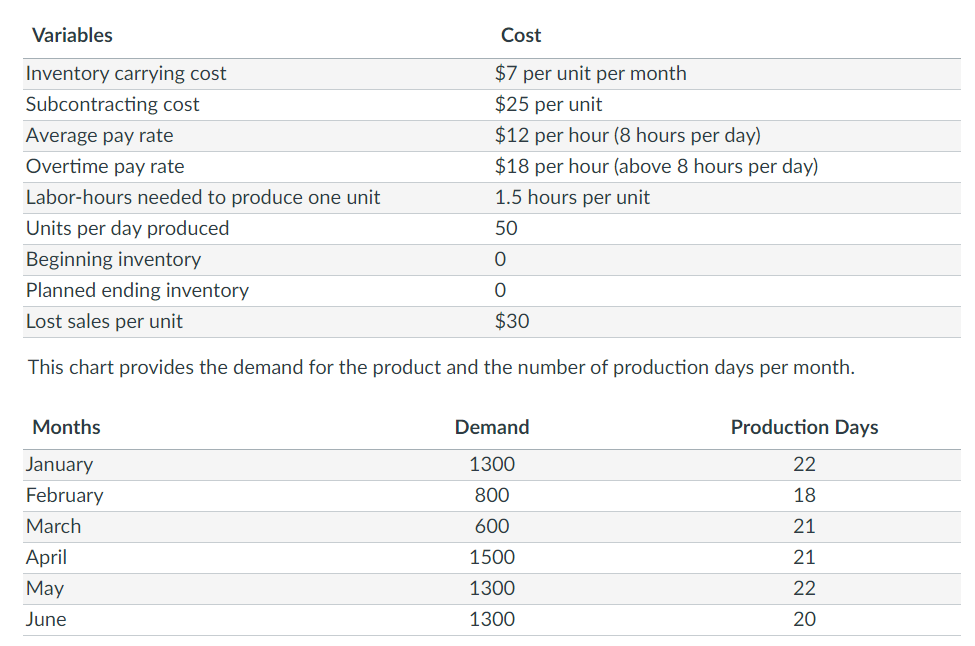This screenshot has height=646, width=975.
Task: Click June's production days value 20
Action: click(x=804, y=619)
